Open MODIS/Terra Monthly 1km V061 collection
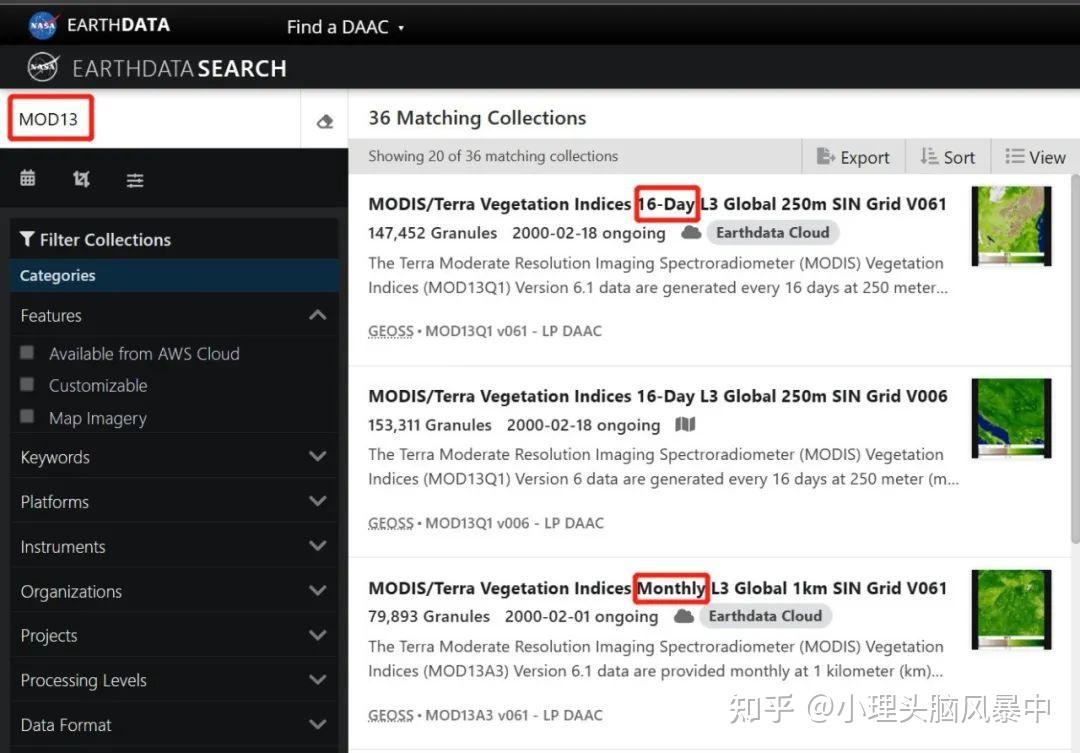Screen dimensions: 1080x753 coord(657,588)
